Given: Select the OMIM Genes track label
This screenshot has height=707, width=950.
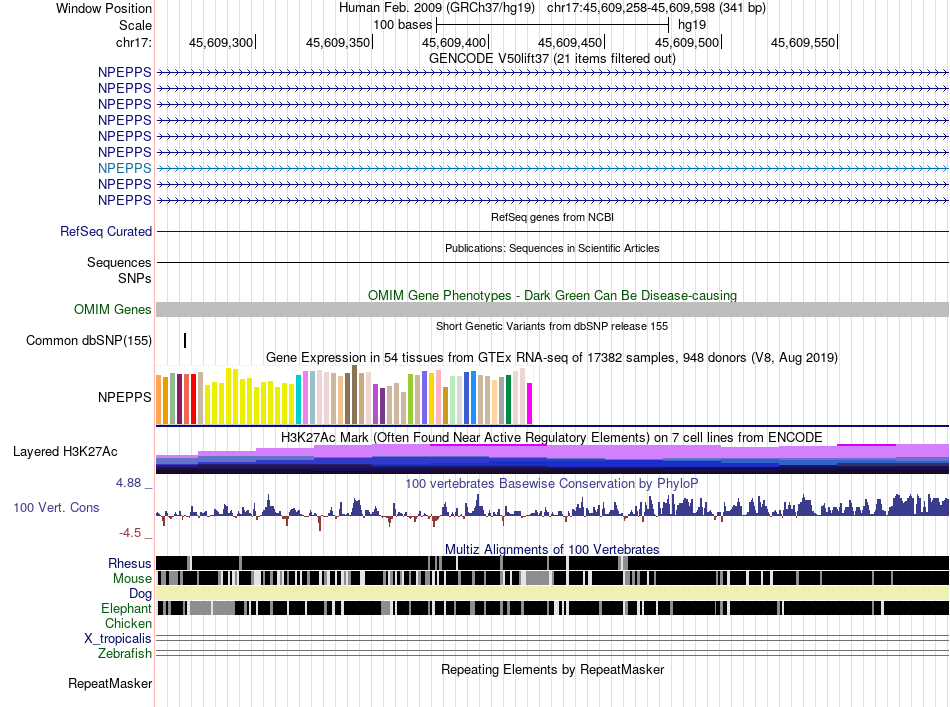Looking at the screenshot, I should pos(113,309).
